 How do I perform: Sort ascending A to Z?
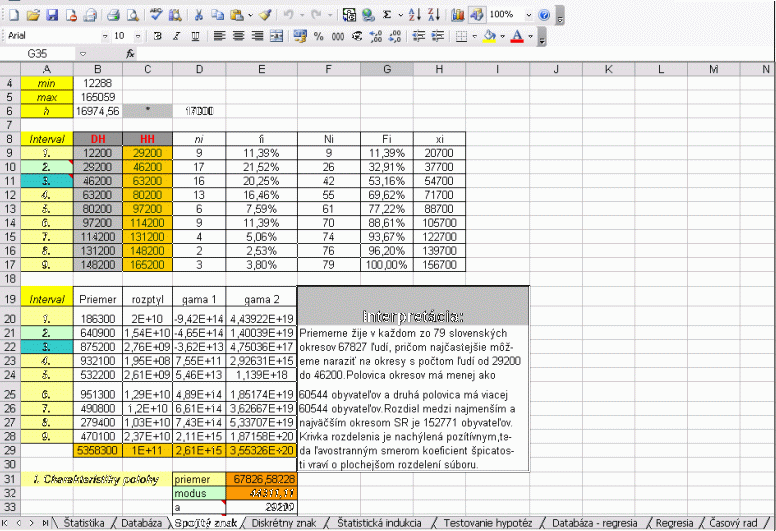click(415, 15)
